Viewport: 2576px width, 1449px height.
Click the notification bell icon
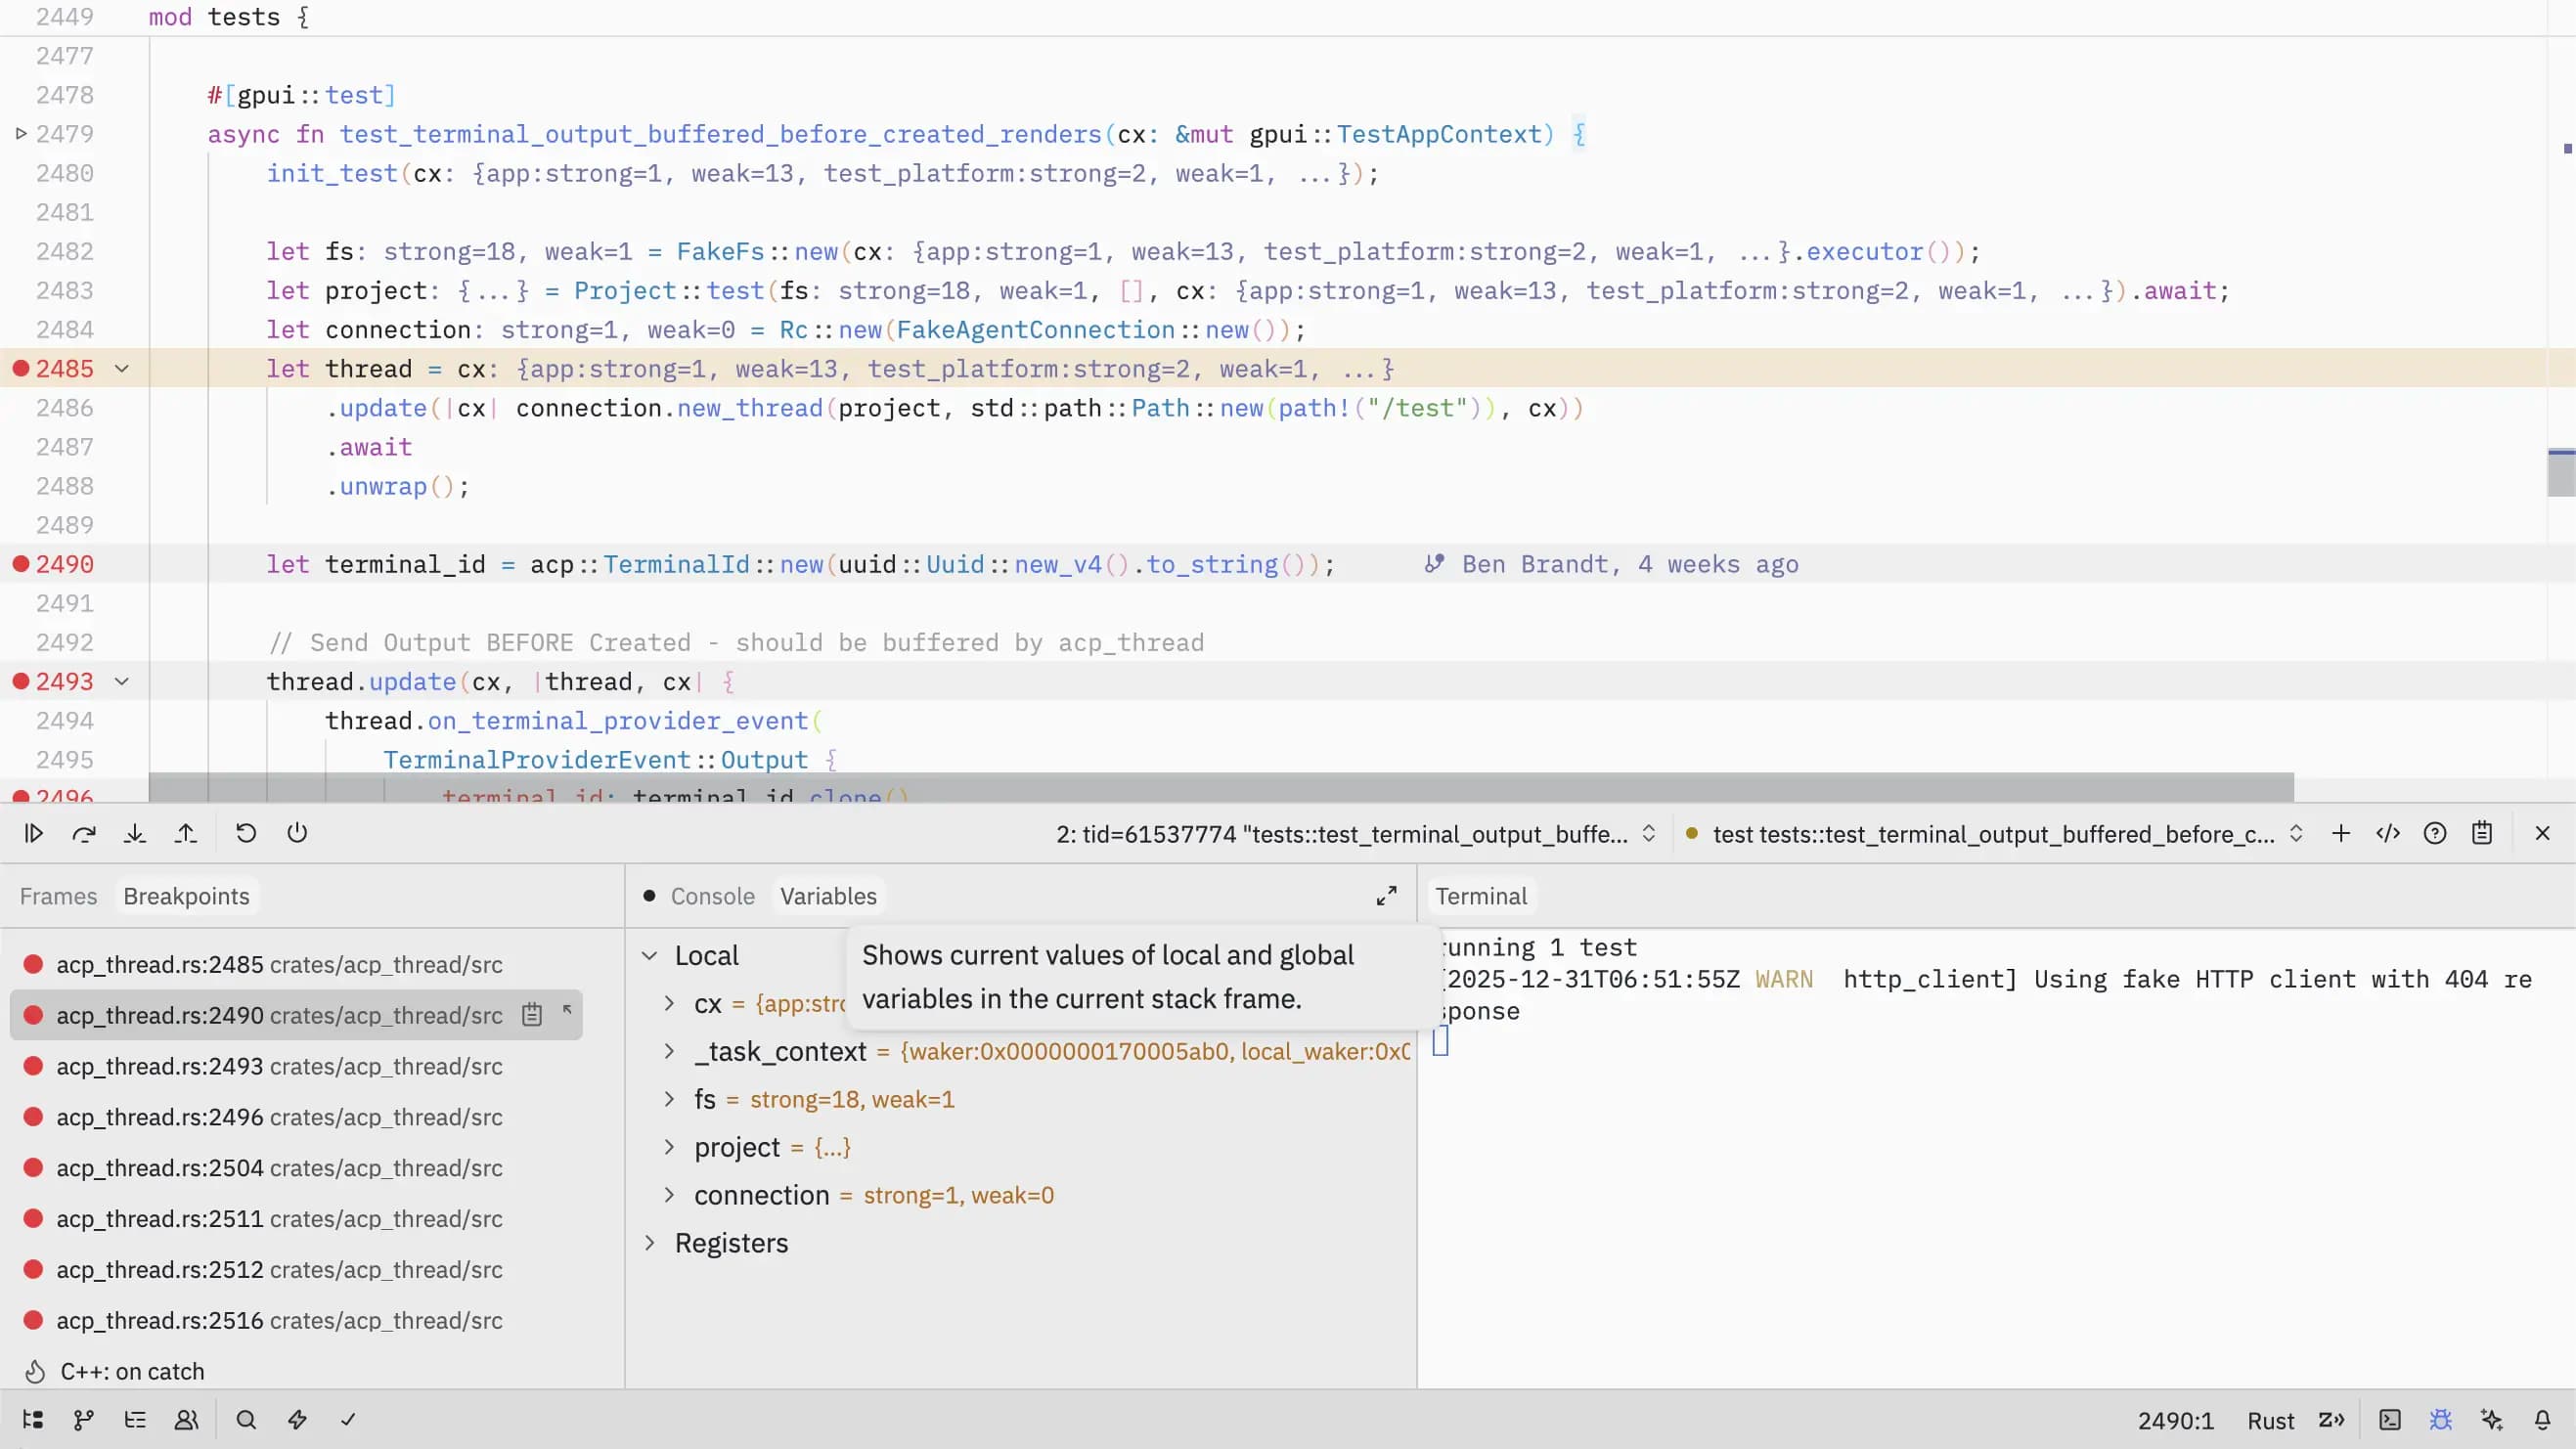[x=2544, y=1419]
